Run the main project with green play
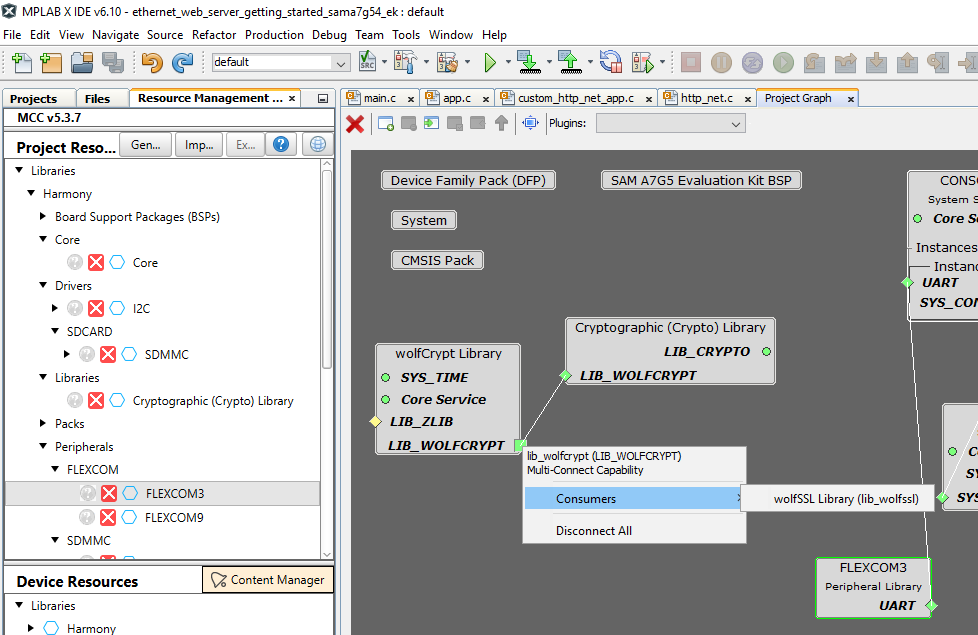Image resolution: width=978 pixels, height=635 pixels. [490, 62]
